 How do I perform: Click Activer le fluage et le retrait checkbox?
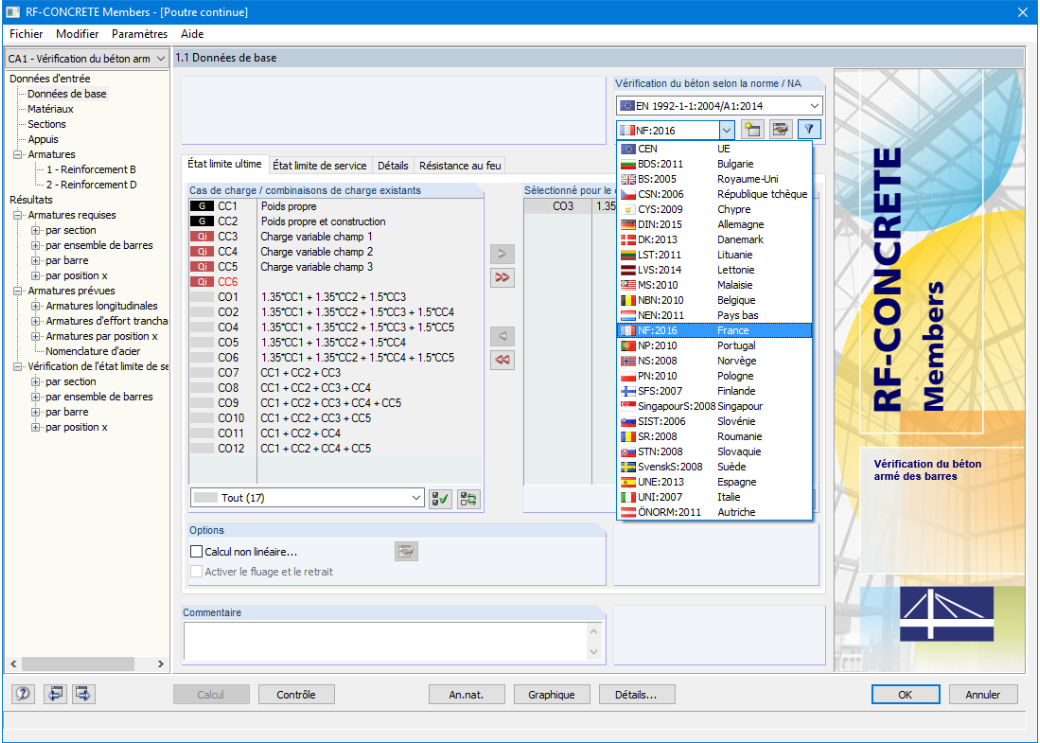click(196, 572)
